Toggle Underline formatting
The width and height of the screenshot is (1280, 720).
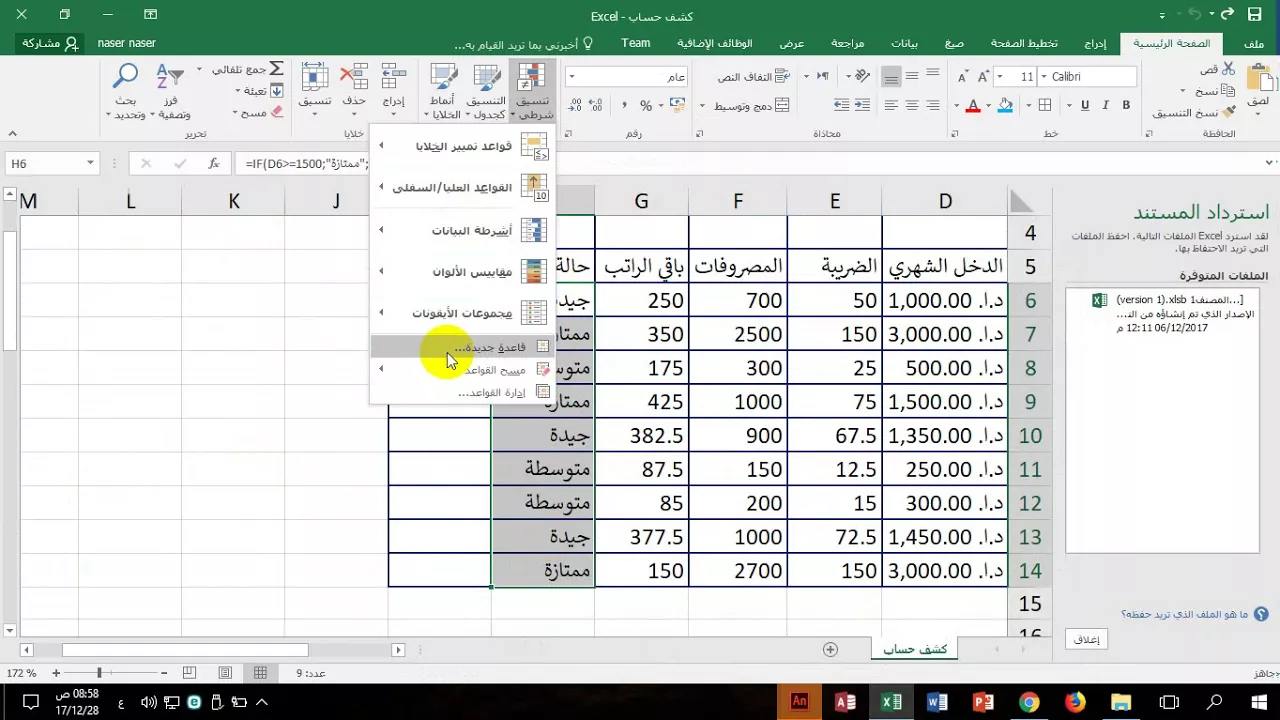tap(1085, 105)
